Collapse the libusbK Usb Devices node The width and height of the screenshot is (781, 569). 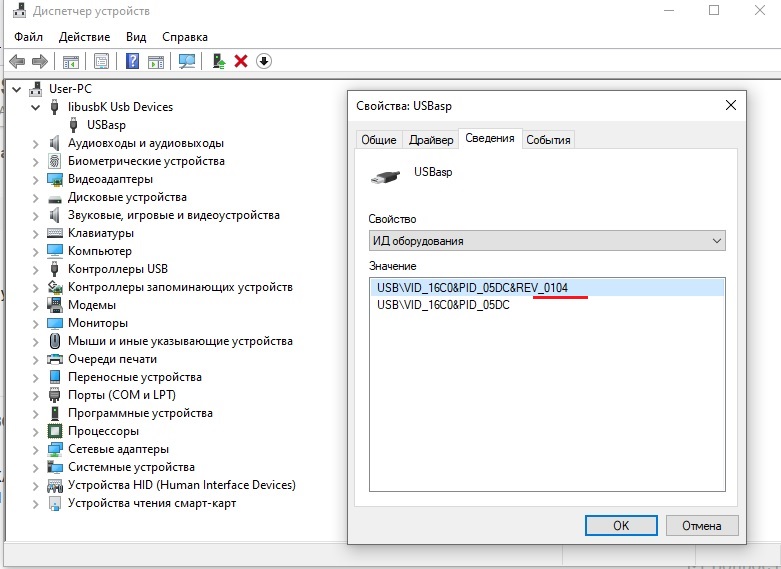(x=36, y=107)
